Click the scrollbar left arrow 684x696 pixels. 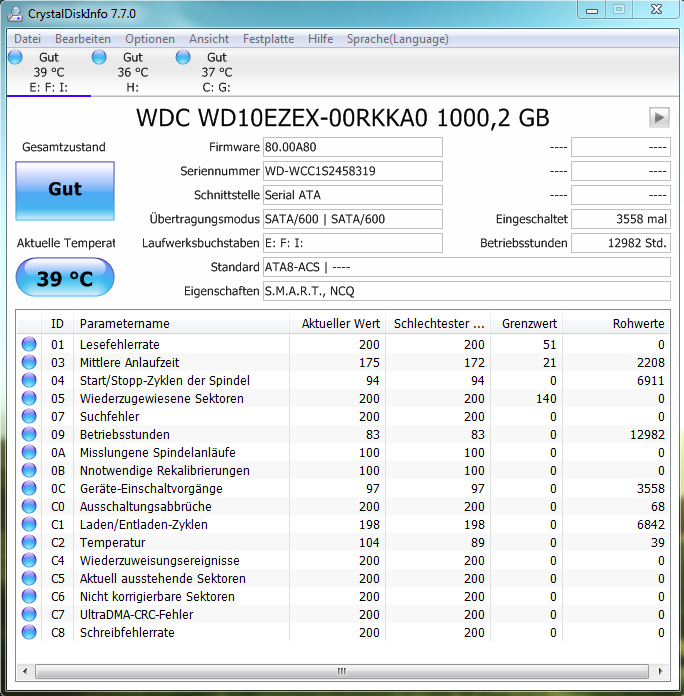pyautogui.click(x=25, y=671)
